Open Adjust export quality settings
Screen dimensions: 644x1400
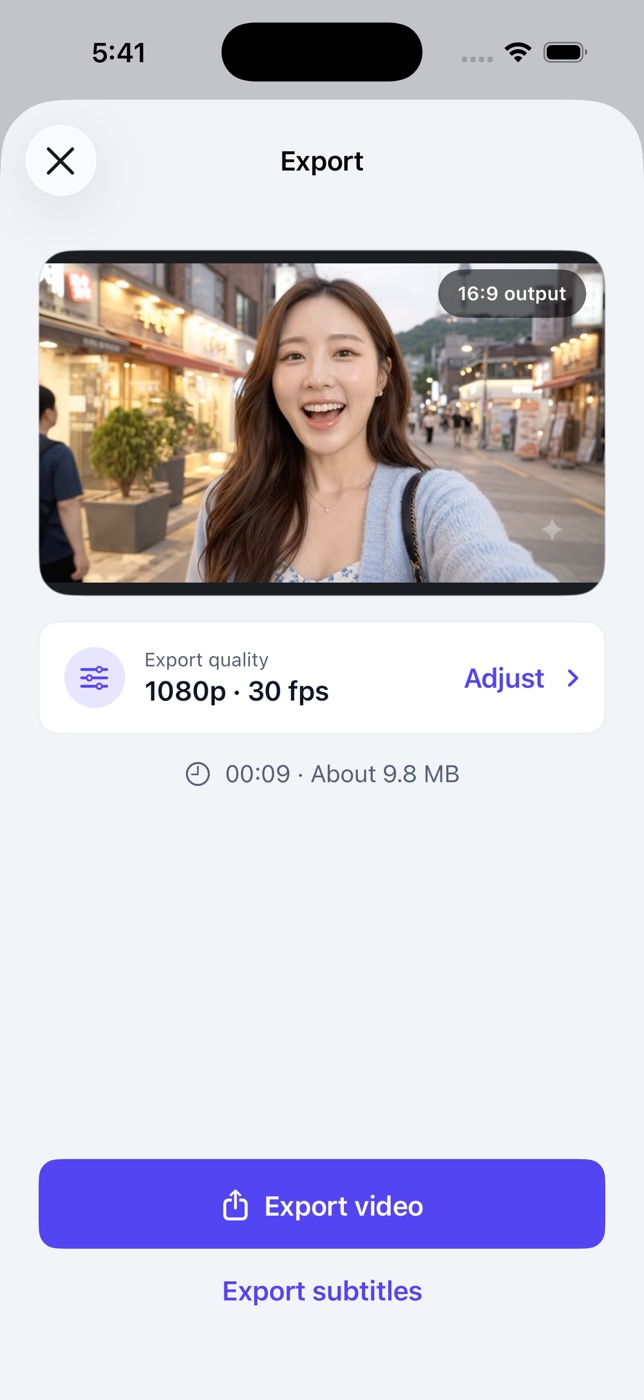pyautogui.click(x=504, y=678)
